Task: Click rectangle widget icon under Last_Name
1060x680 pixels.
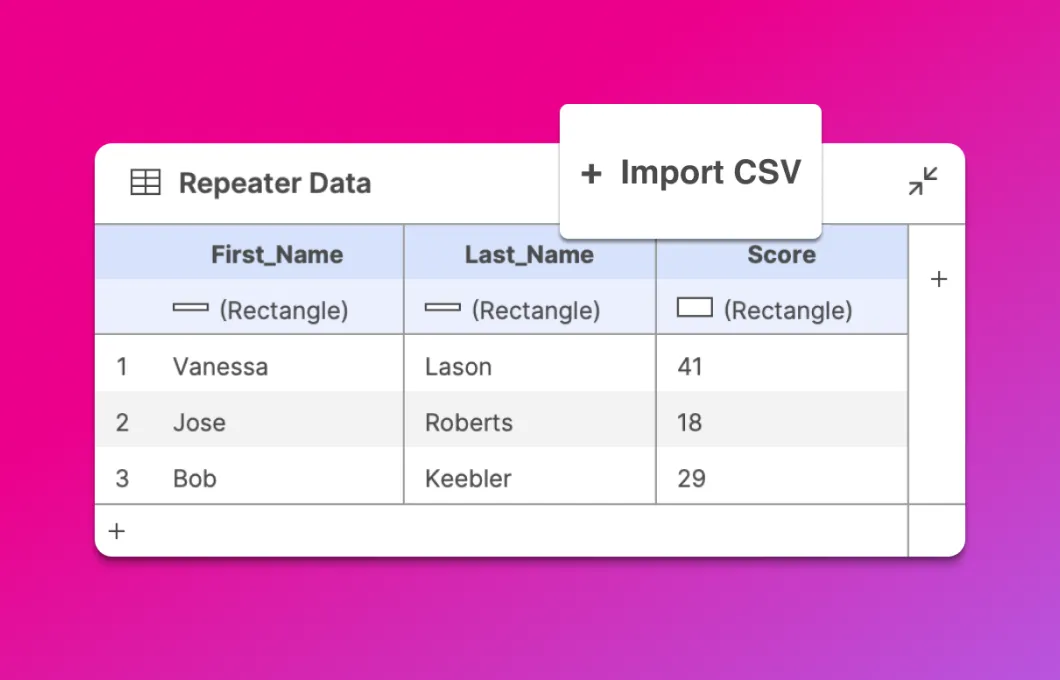Action: pos(443,308)
